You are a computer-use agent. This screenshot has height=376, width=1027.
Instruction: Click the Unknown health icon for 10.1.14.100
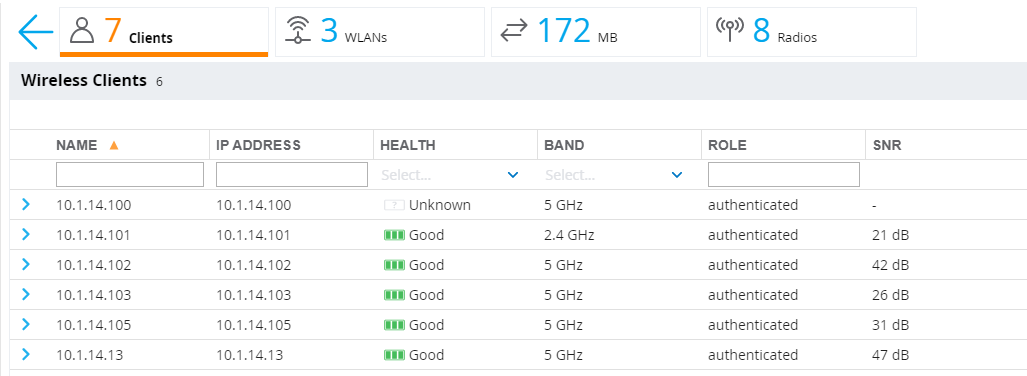tap(394, 206)
